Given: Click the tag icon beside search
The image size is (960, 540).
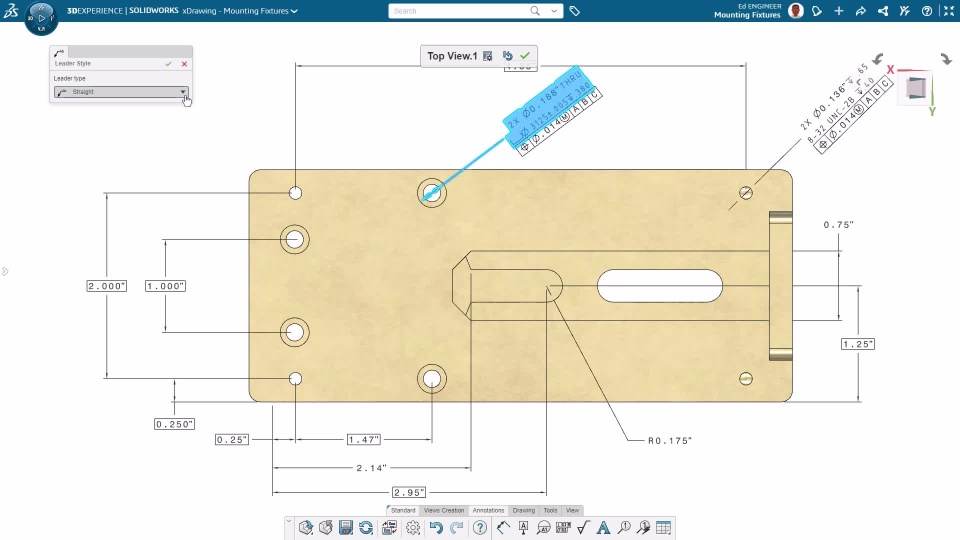Looking at the screenshot, I should (574, 11).
